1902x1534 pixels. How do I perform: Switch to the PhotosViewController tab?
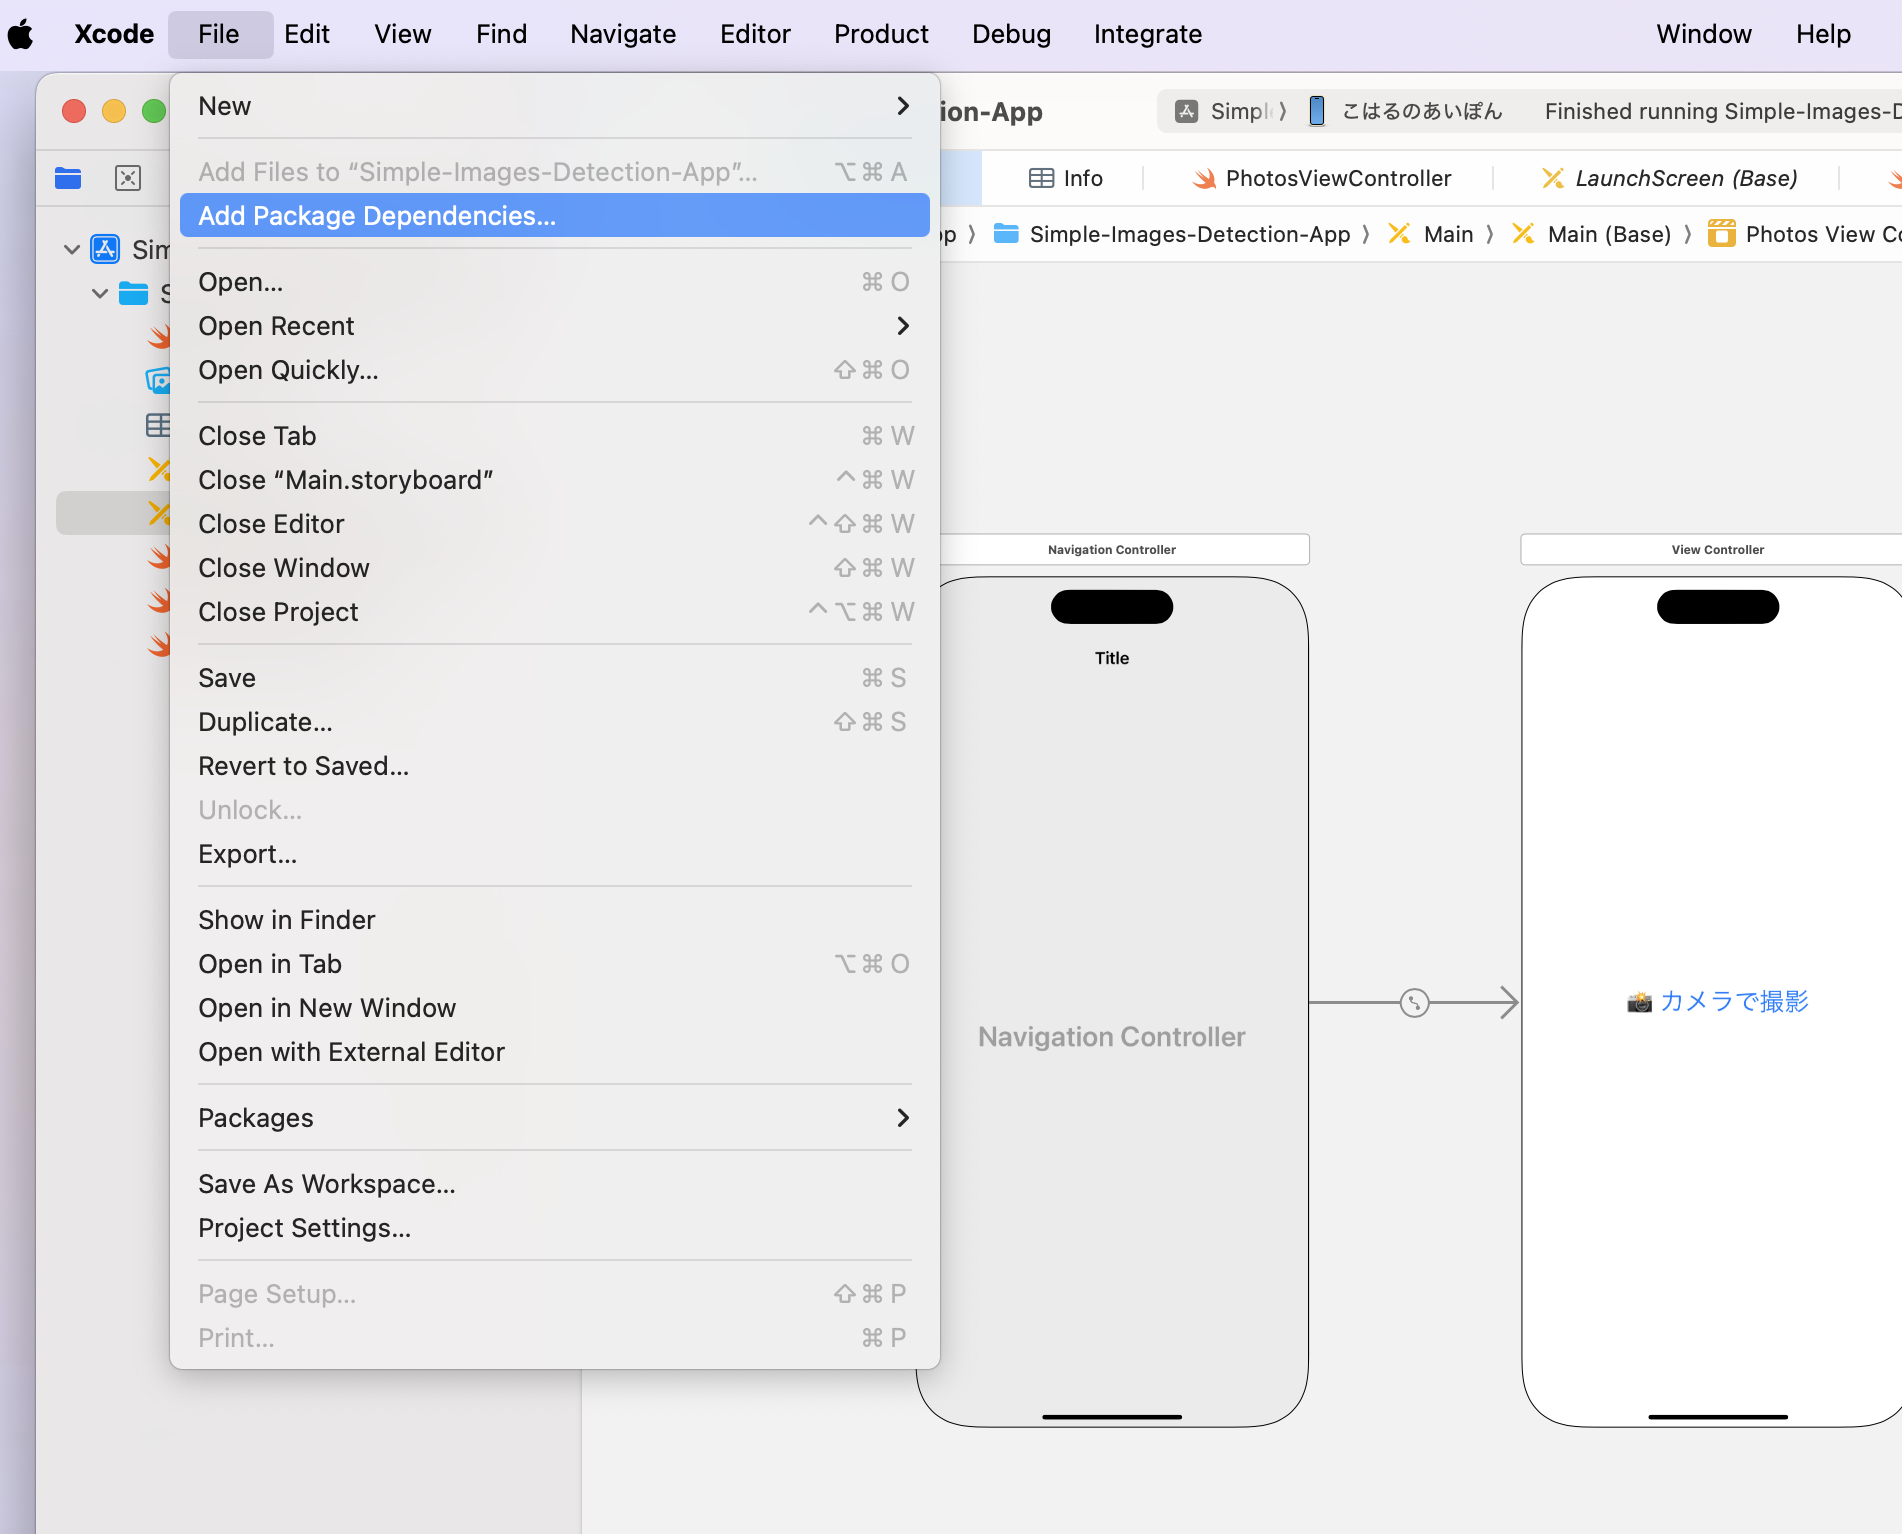1322,178
